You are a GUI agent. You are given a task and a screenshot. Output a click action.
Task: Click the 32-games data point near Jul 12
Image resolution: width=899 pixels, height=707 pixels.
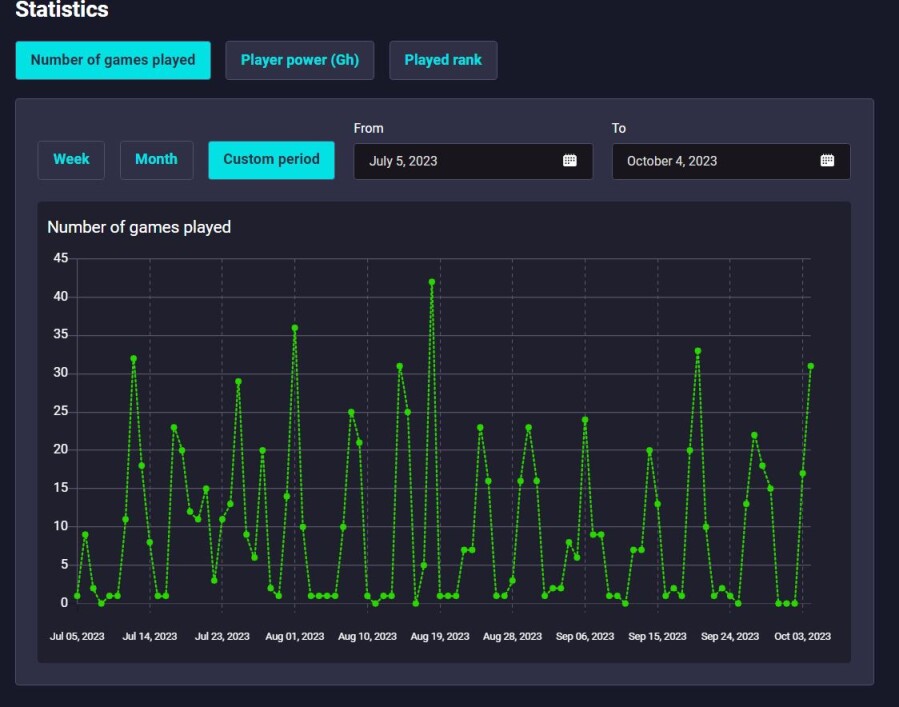134,359
